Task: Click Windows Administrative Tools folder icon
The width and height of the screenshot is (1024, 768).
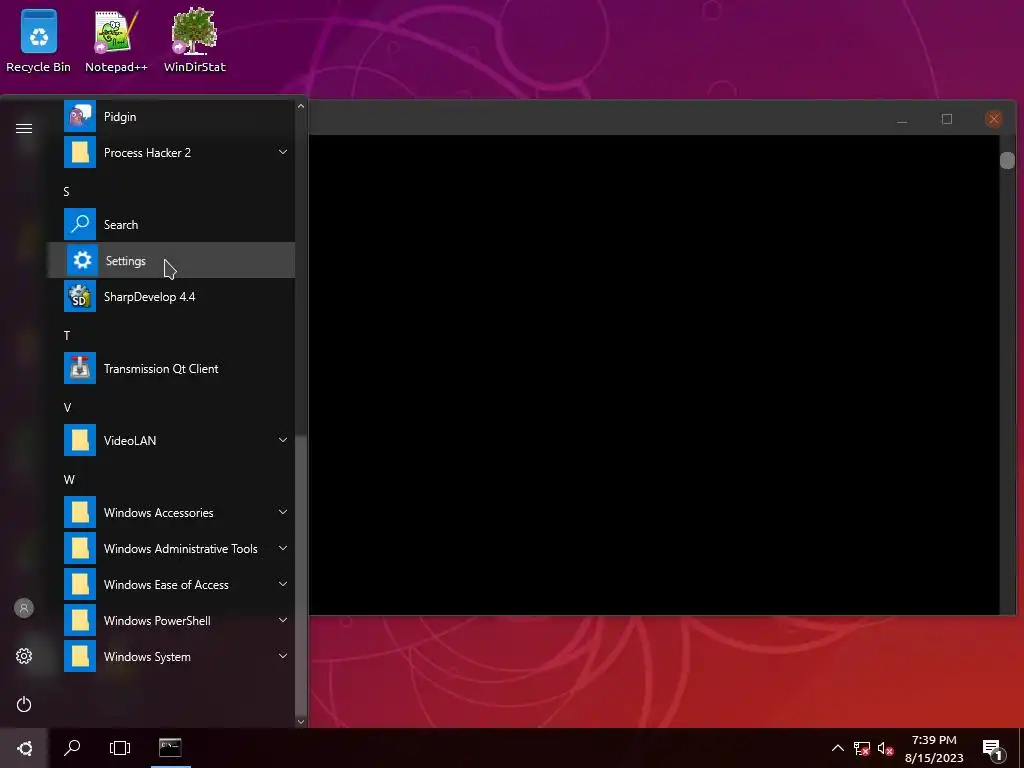Action: coord(80,549)
